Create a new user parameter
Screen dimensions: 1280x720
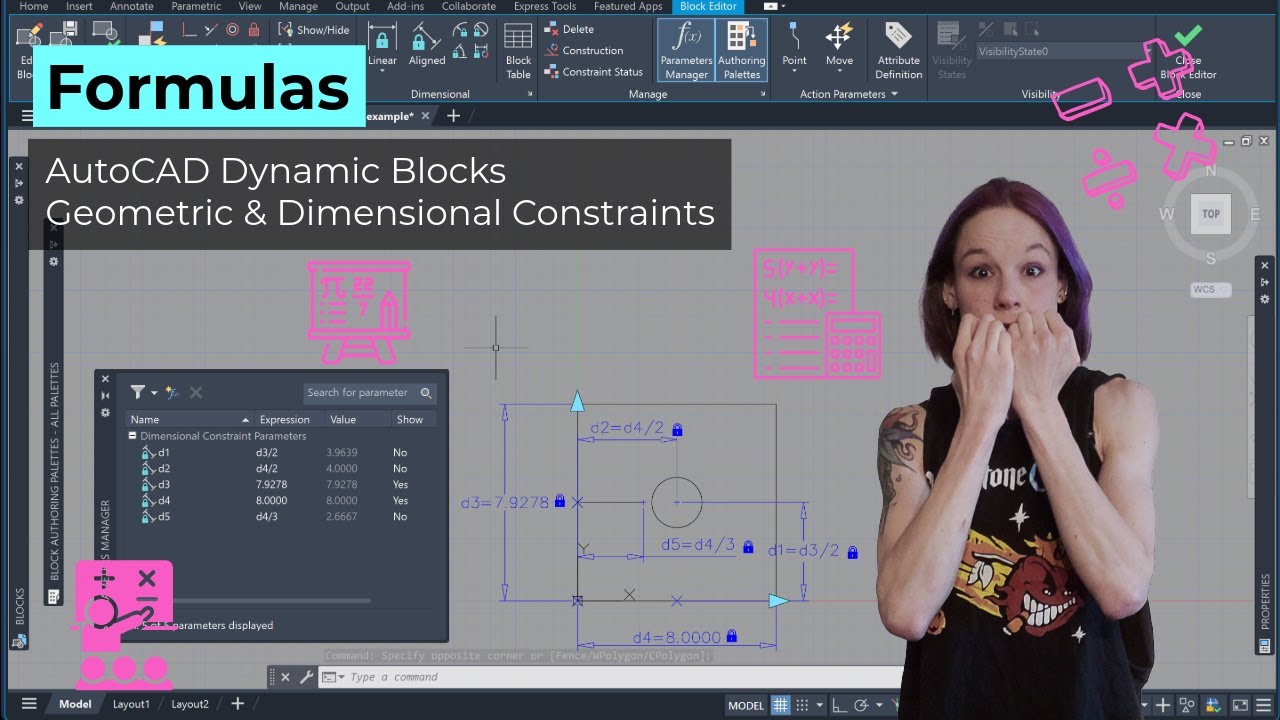pyautogui.click(x=173, y=393)
